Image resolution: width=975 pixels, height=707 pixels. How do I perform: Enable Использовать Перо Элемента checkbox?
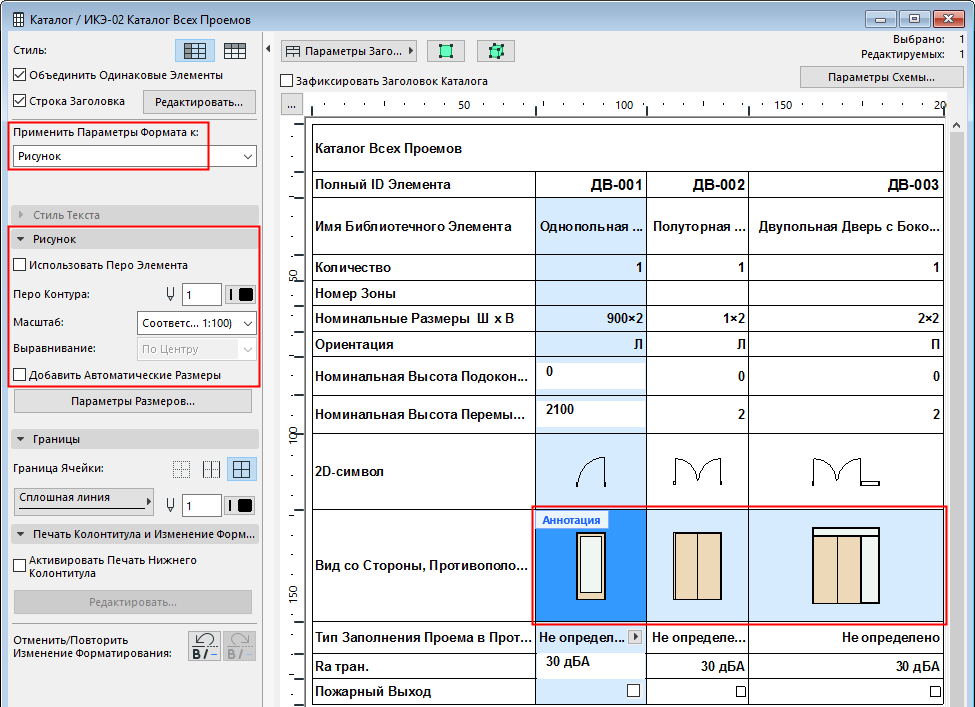(20, 265)
